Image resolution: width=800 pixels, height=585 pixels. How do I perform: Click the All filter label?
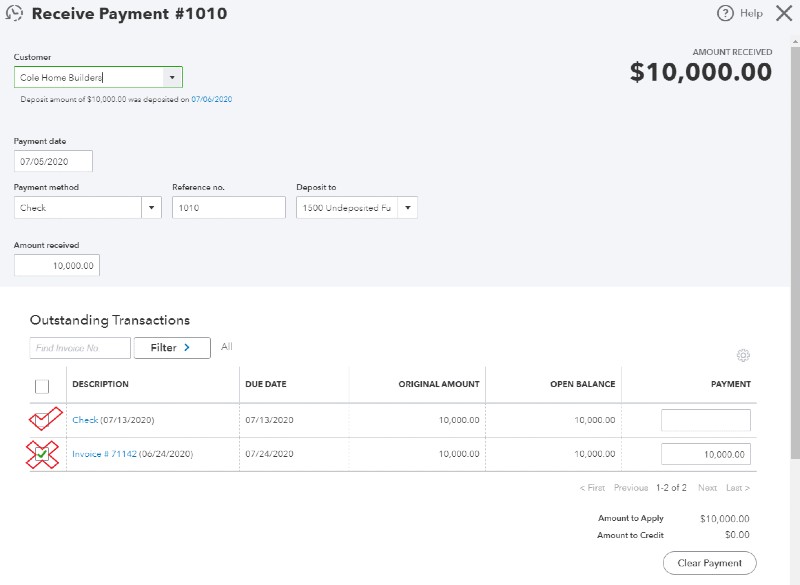(x=227, y=347)
